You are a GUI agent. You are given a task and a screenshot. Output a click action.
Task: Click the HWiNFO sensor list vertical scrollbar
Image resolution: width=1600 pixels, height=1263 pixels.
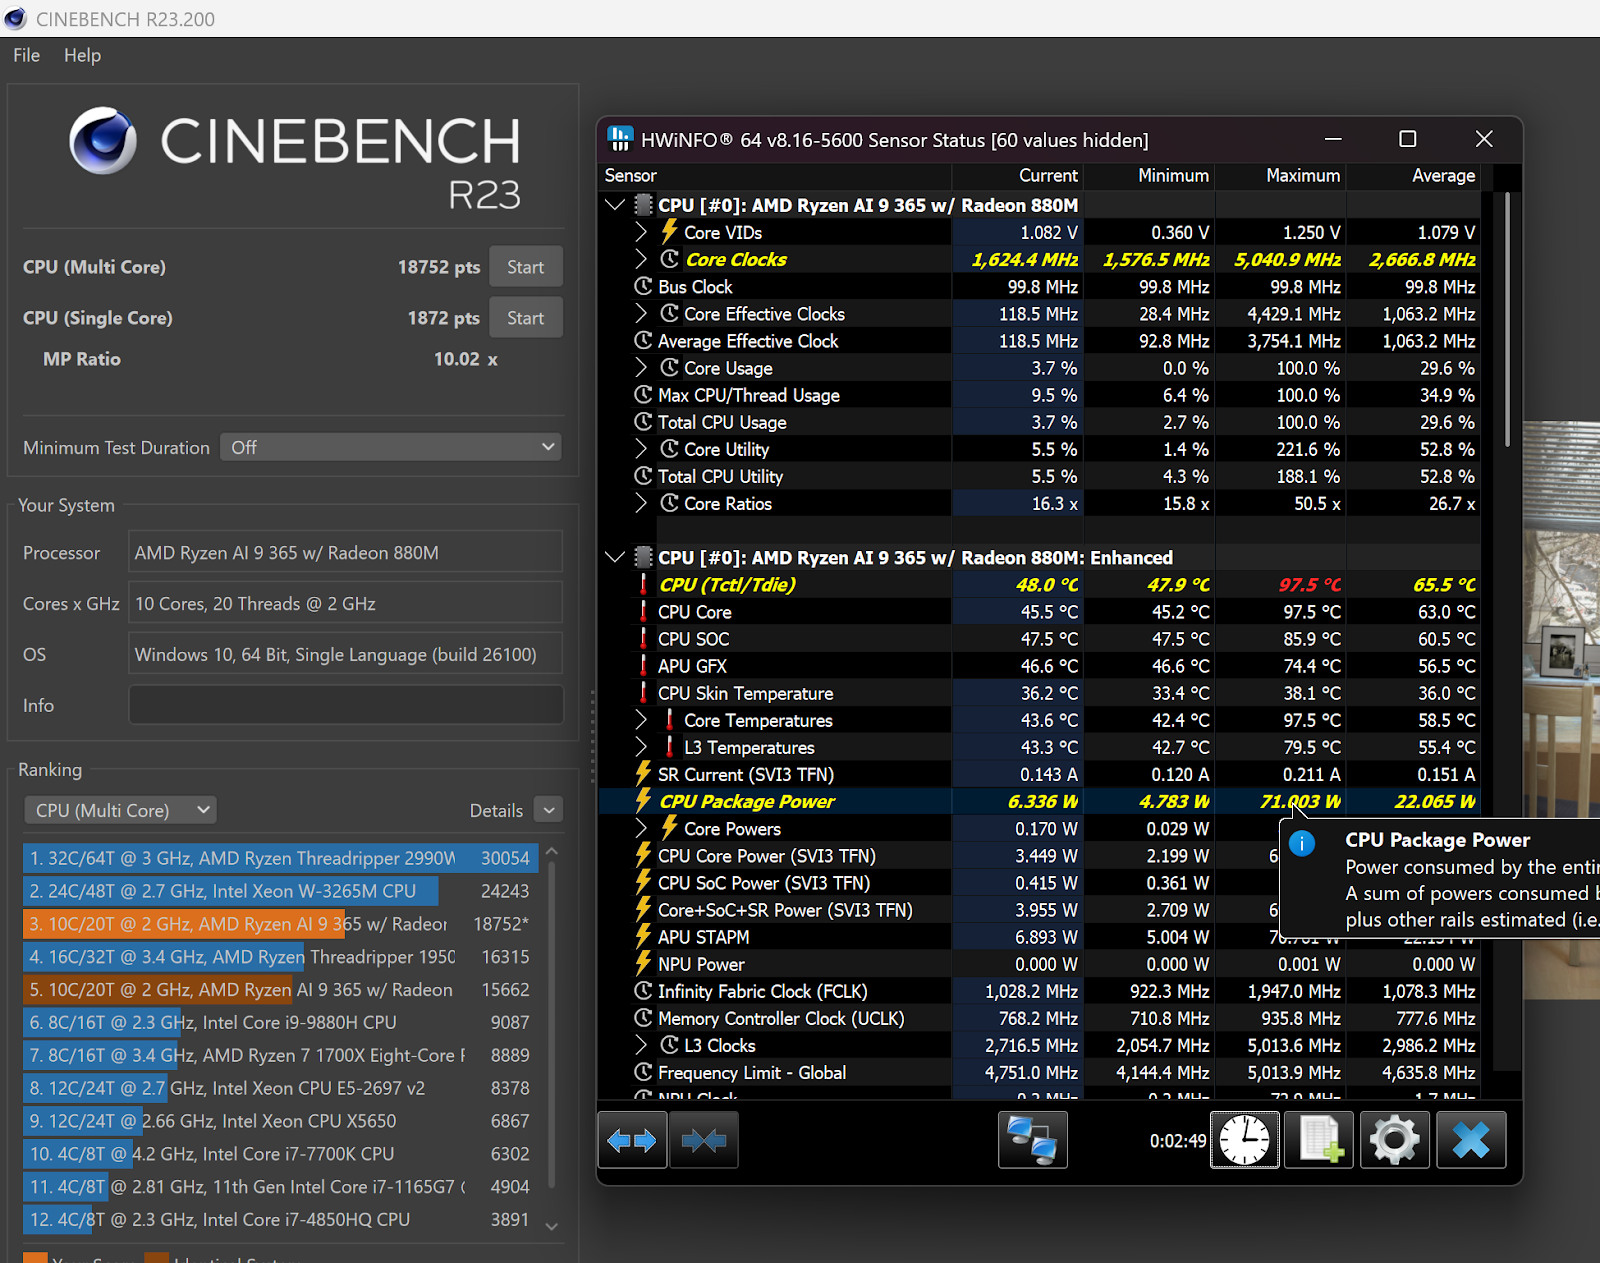(x=1507, y=320)
